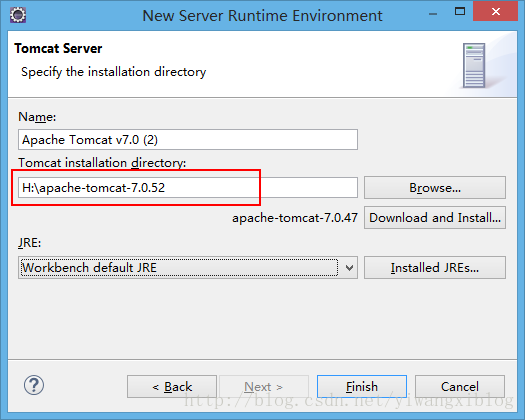Viewport: 525px width, 420px height.
Task: Maximize the dialog window
Action: coord(460,12)
